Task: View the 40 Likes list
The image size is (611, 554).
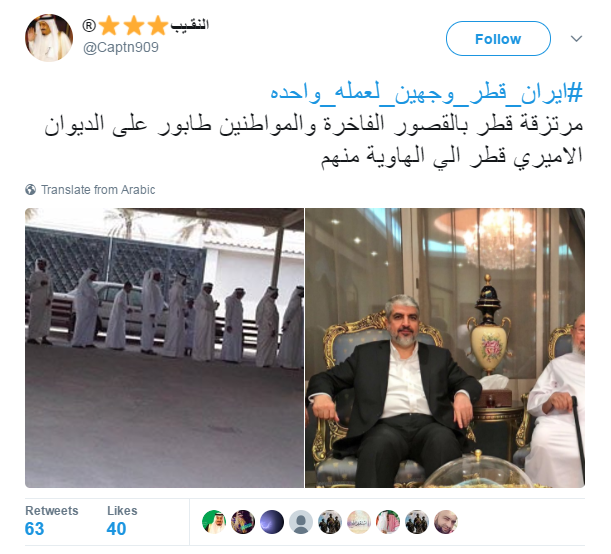Action: 122,521
